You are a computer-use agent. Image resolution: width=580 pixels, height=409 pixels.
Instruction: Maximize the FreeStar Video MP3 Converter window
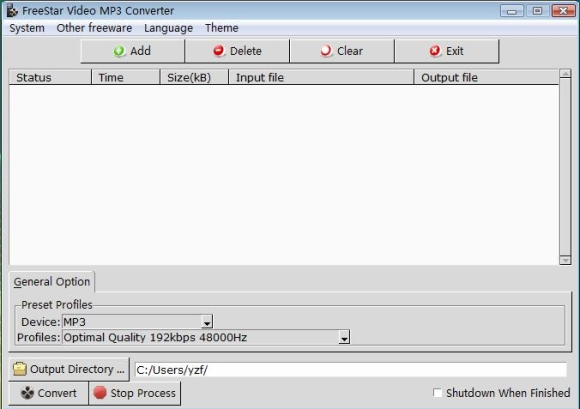point(537,11)
